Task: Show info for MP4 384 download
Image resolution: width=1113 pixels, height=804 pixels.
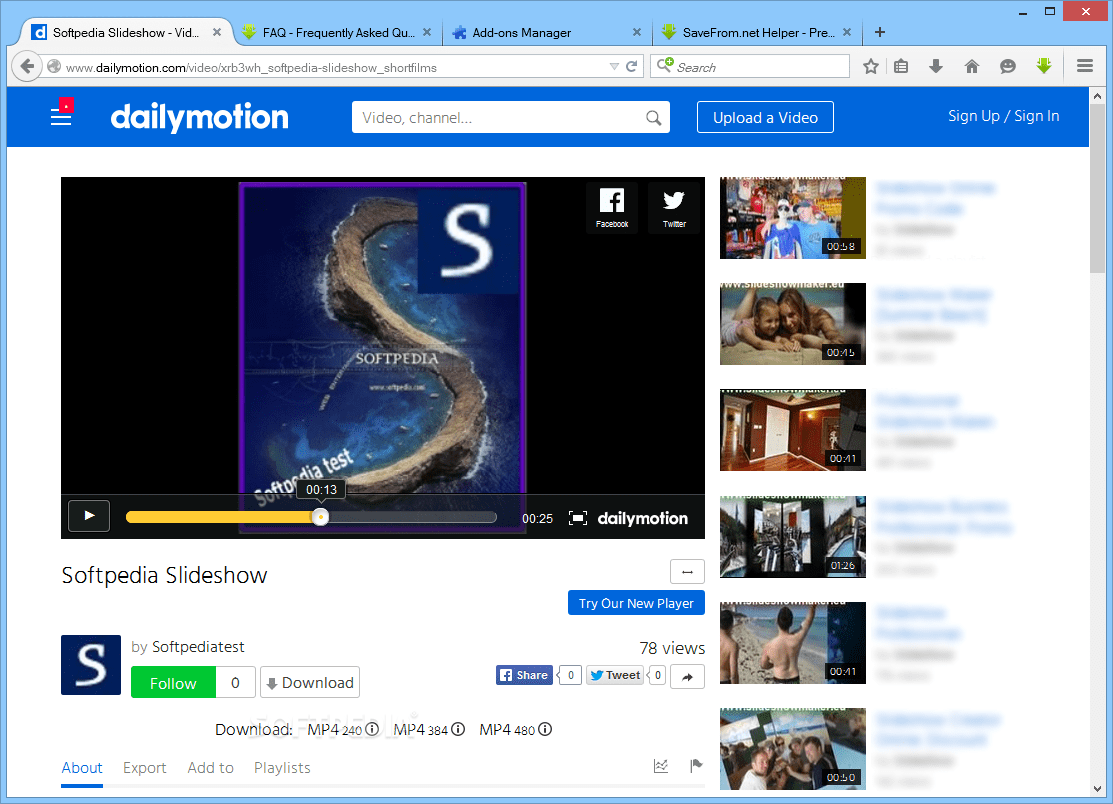Action: coord(458,729)
